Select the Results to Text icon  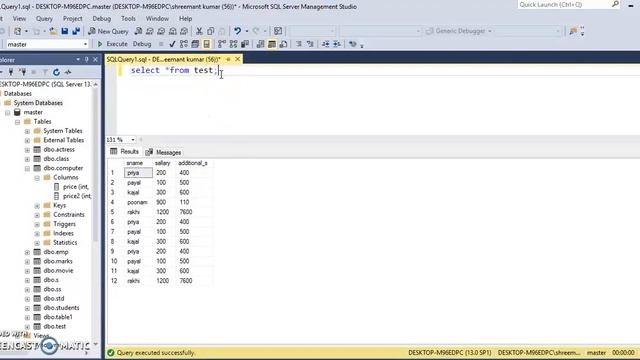[x=260, y=44]
